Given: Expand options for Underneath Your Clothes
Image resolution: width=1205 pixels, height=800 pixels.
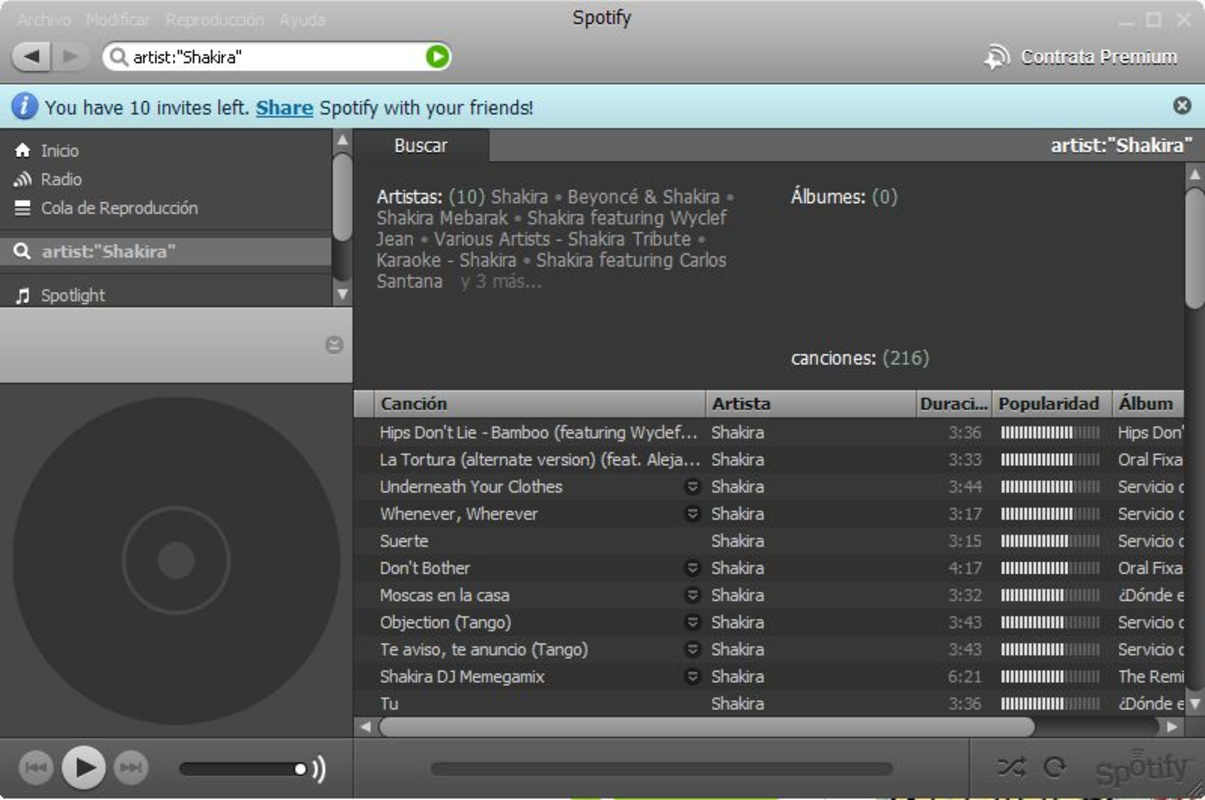Looking at the screenshot, I should point(690,486).
